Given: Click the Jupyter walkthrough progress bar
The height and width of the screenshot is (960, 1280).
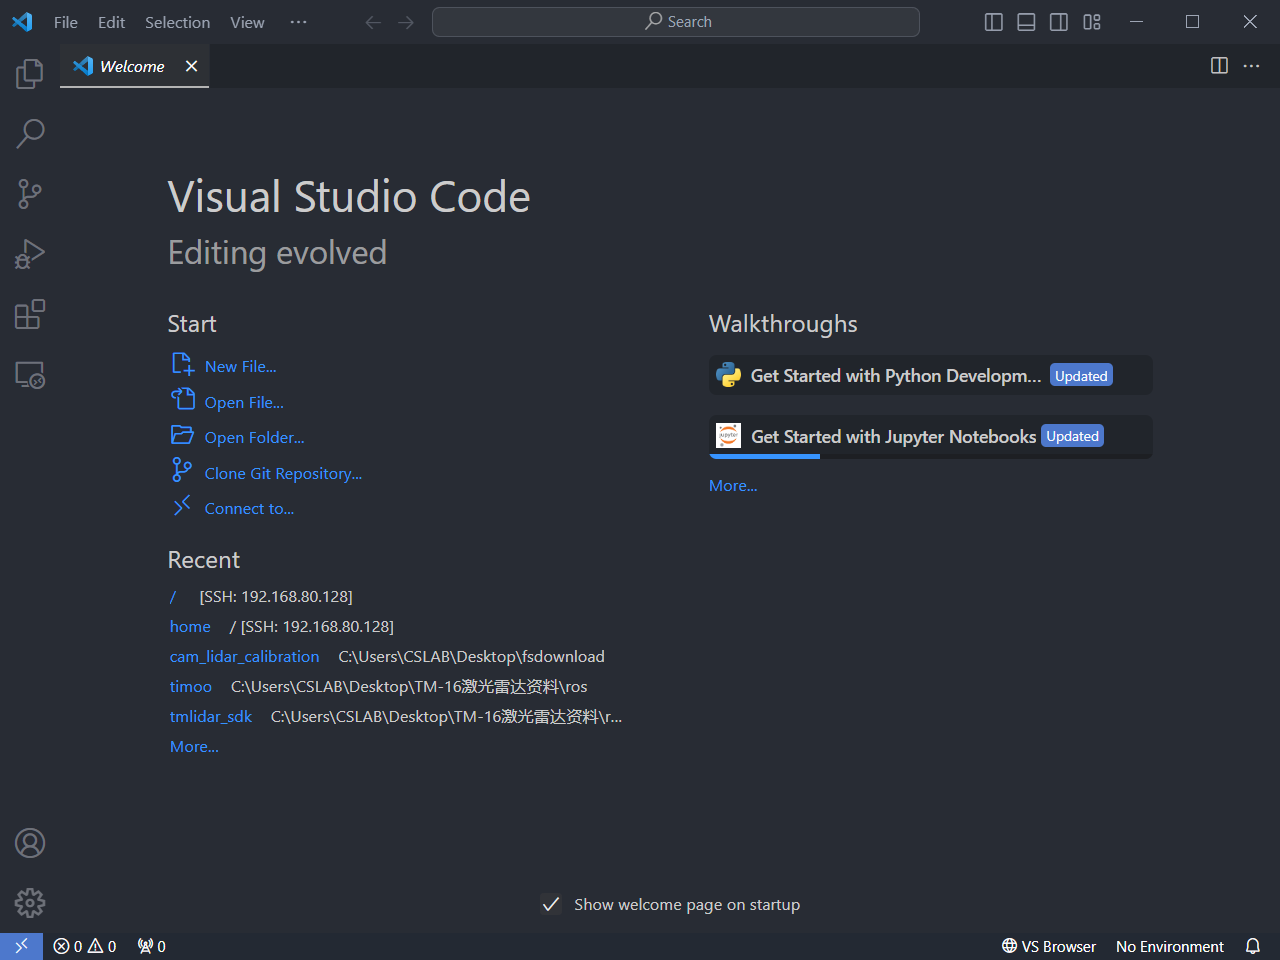Looking at the screenshot, I should coord(931,457).
